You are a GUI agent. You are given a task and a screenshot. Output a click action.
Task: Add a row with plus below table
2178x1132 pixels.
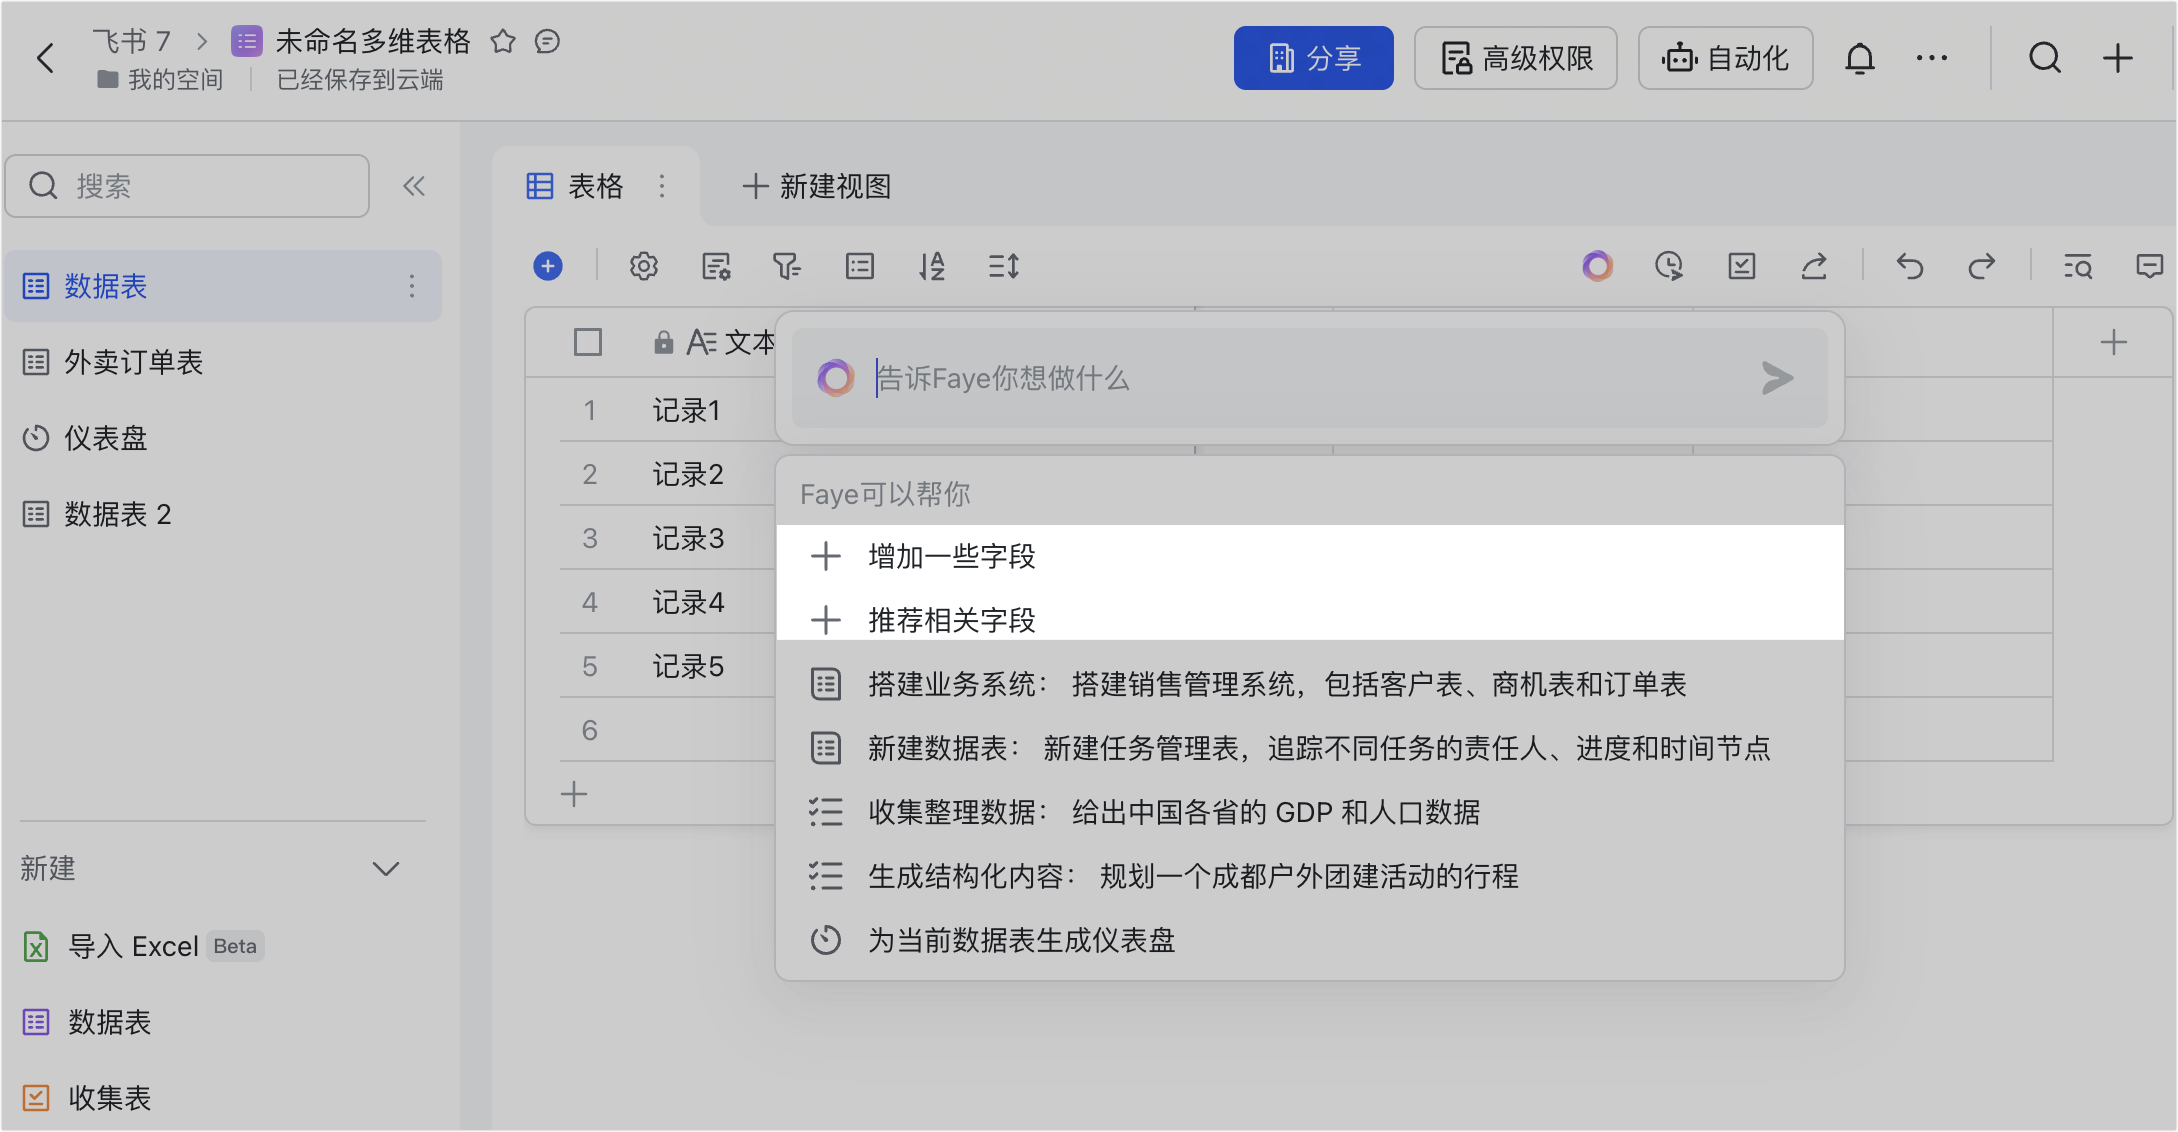(x=574, y=794)
